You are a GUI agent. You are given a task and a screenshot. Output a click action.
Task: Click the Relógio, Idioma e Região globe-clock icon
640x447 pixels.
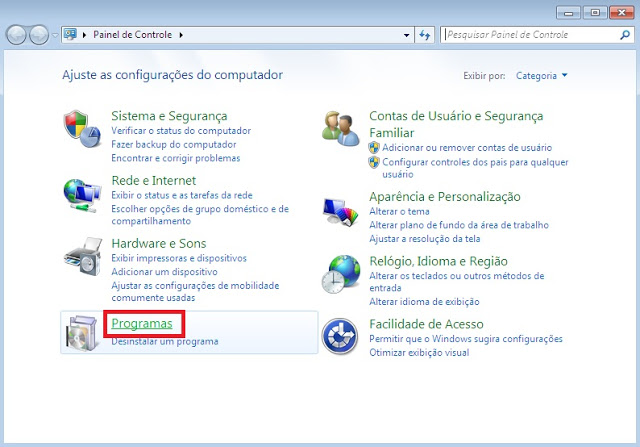point(340,274)
